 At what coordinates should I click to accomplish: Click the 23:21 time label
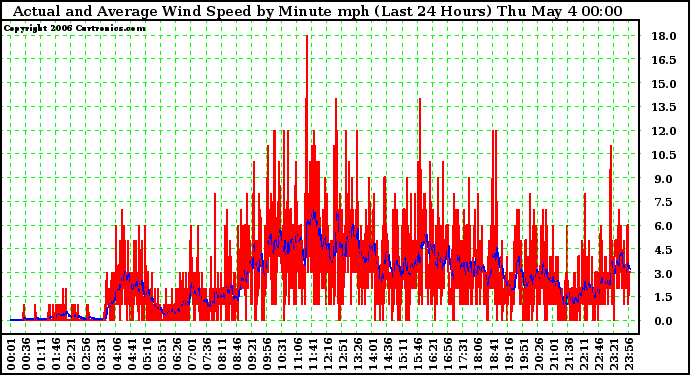(615, 355)
